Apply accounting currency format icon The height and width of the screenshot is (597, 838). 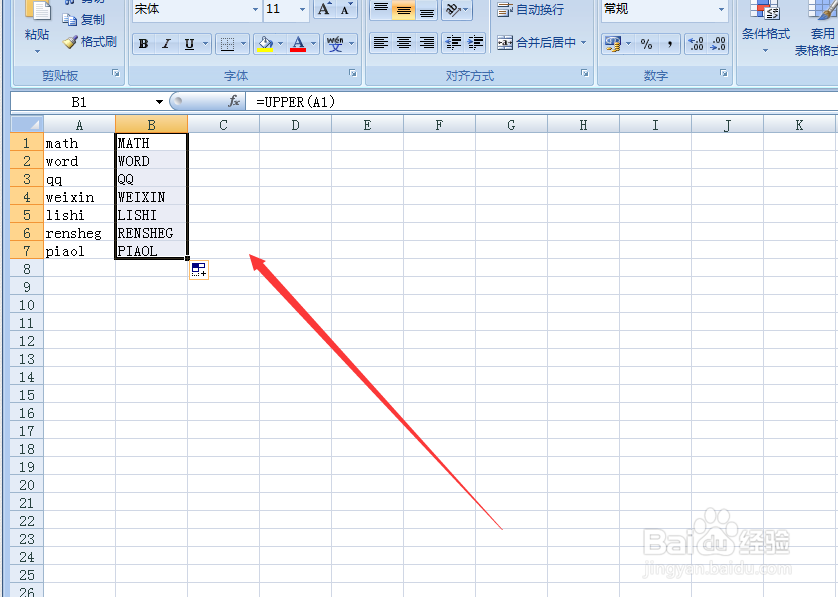pyautogui.click(x=613, y=44)
